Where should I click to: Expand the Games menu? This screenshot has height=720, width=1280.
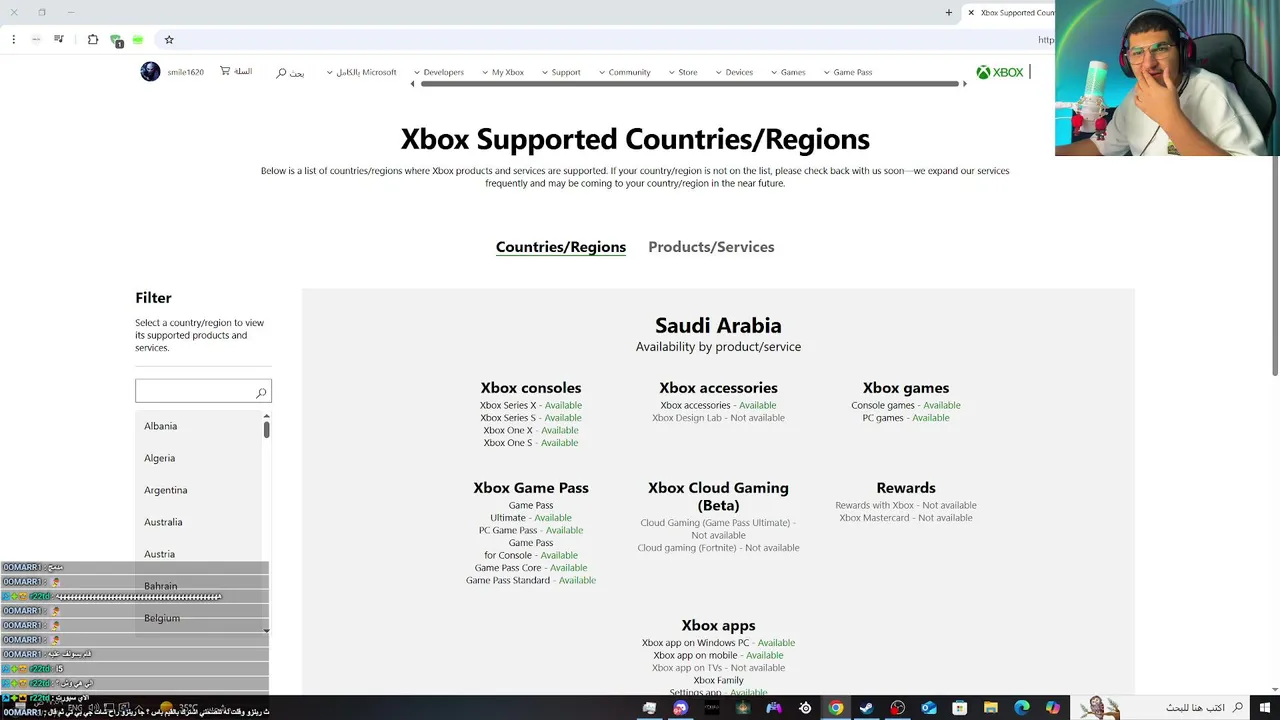tap(788, 72)
